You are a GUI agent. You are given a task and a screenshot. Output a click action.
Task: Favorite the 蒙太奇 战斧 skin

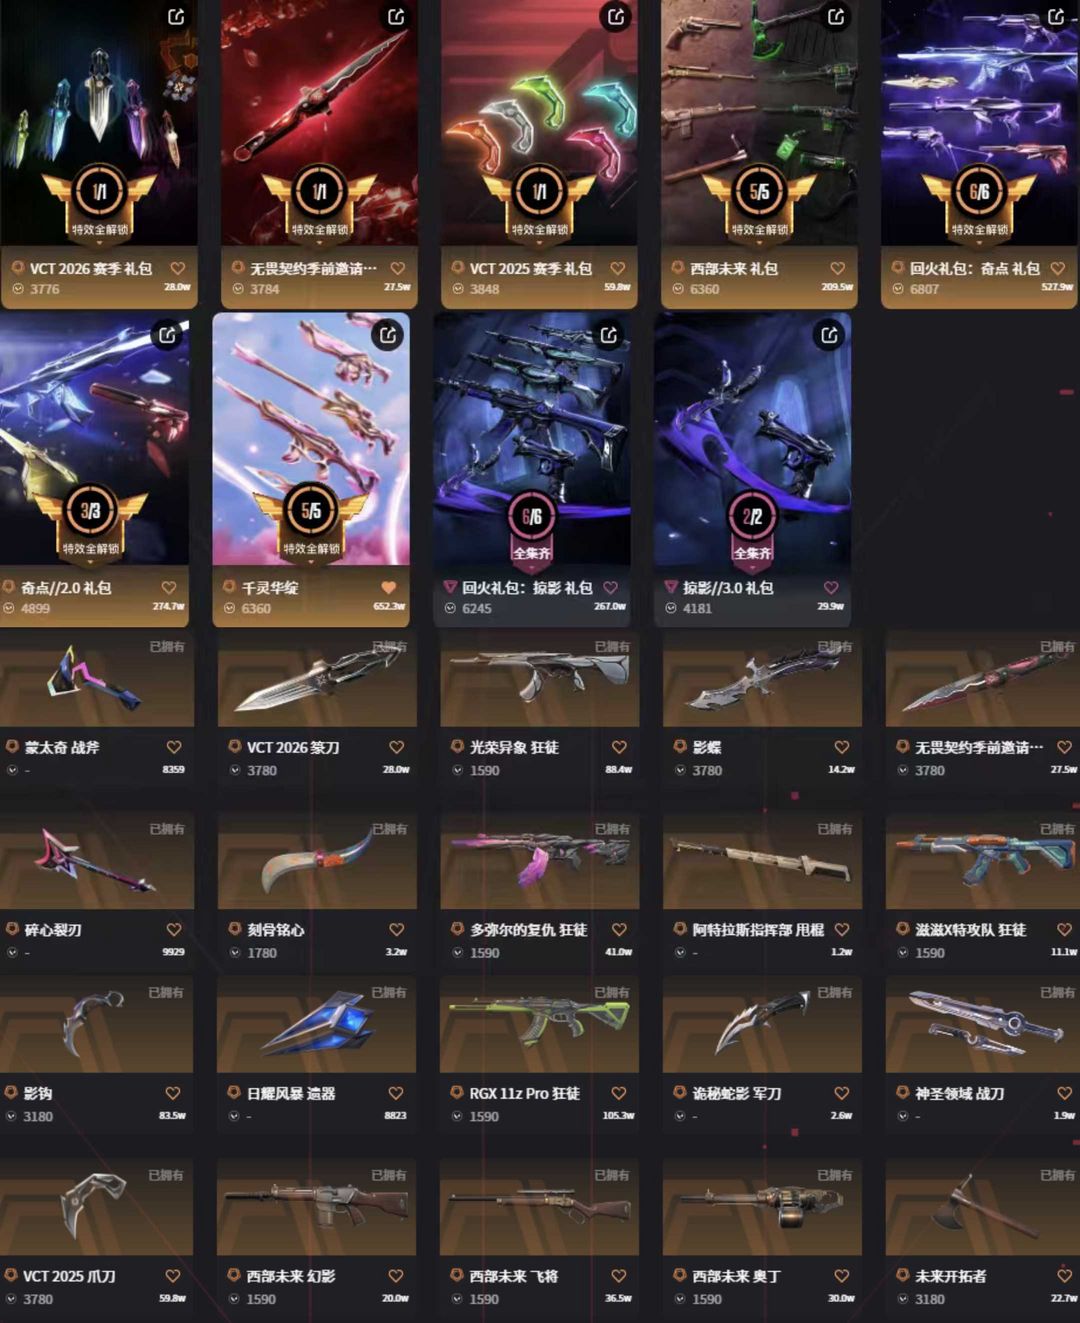pos(174,747)
